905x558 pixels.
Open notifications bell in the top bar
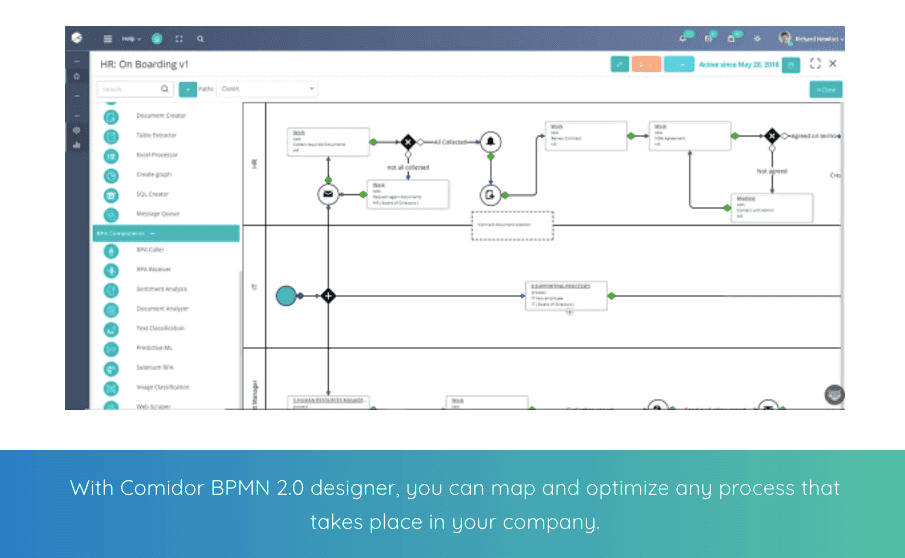683,39
